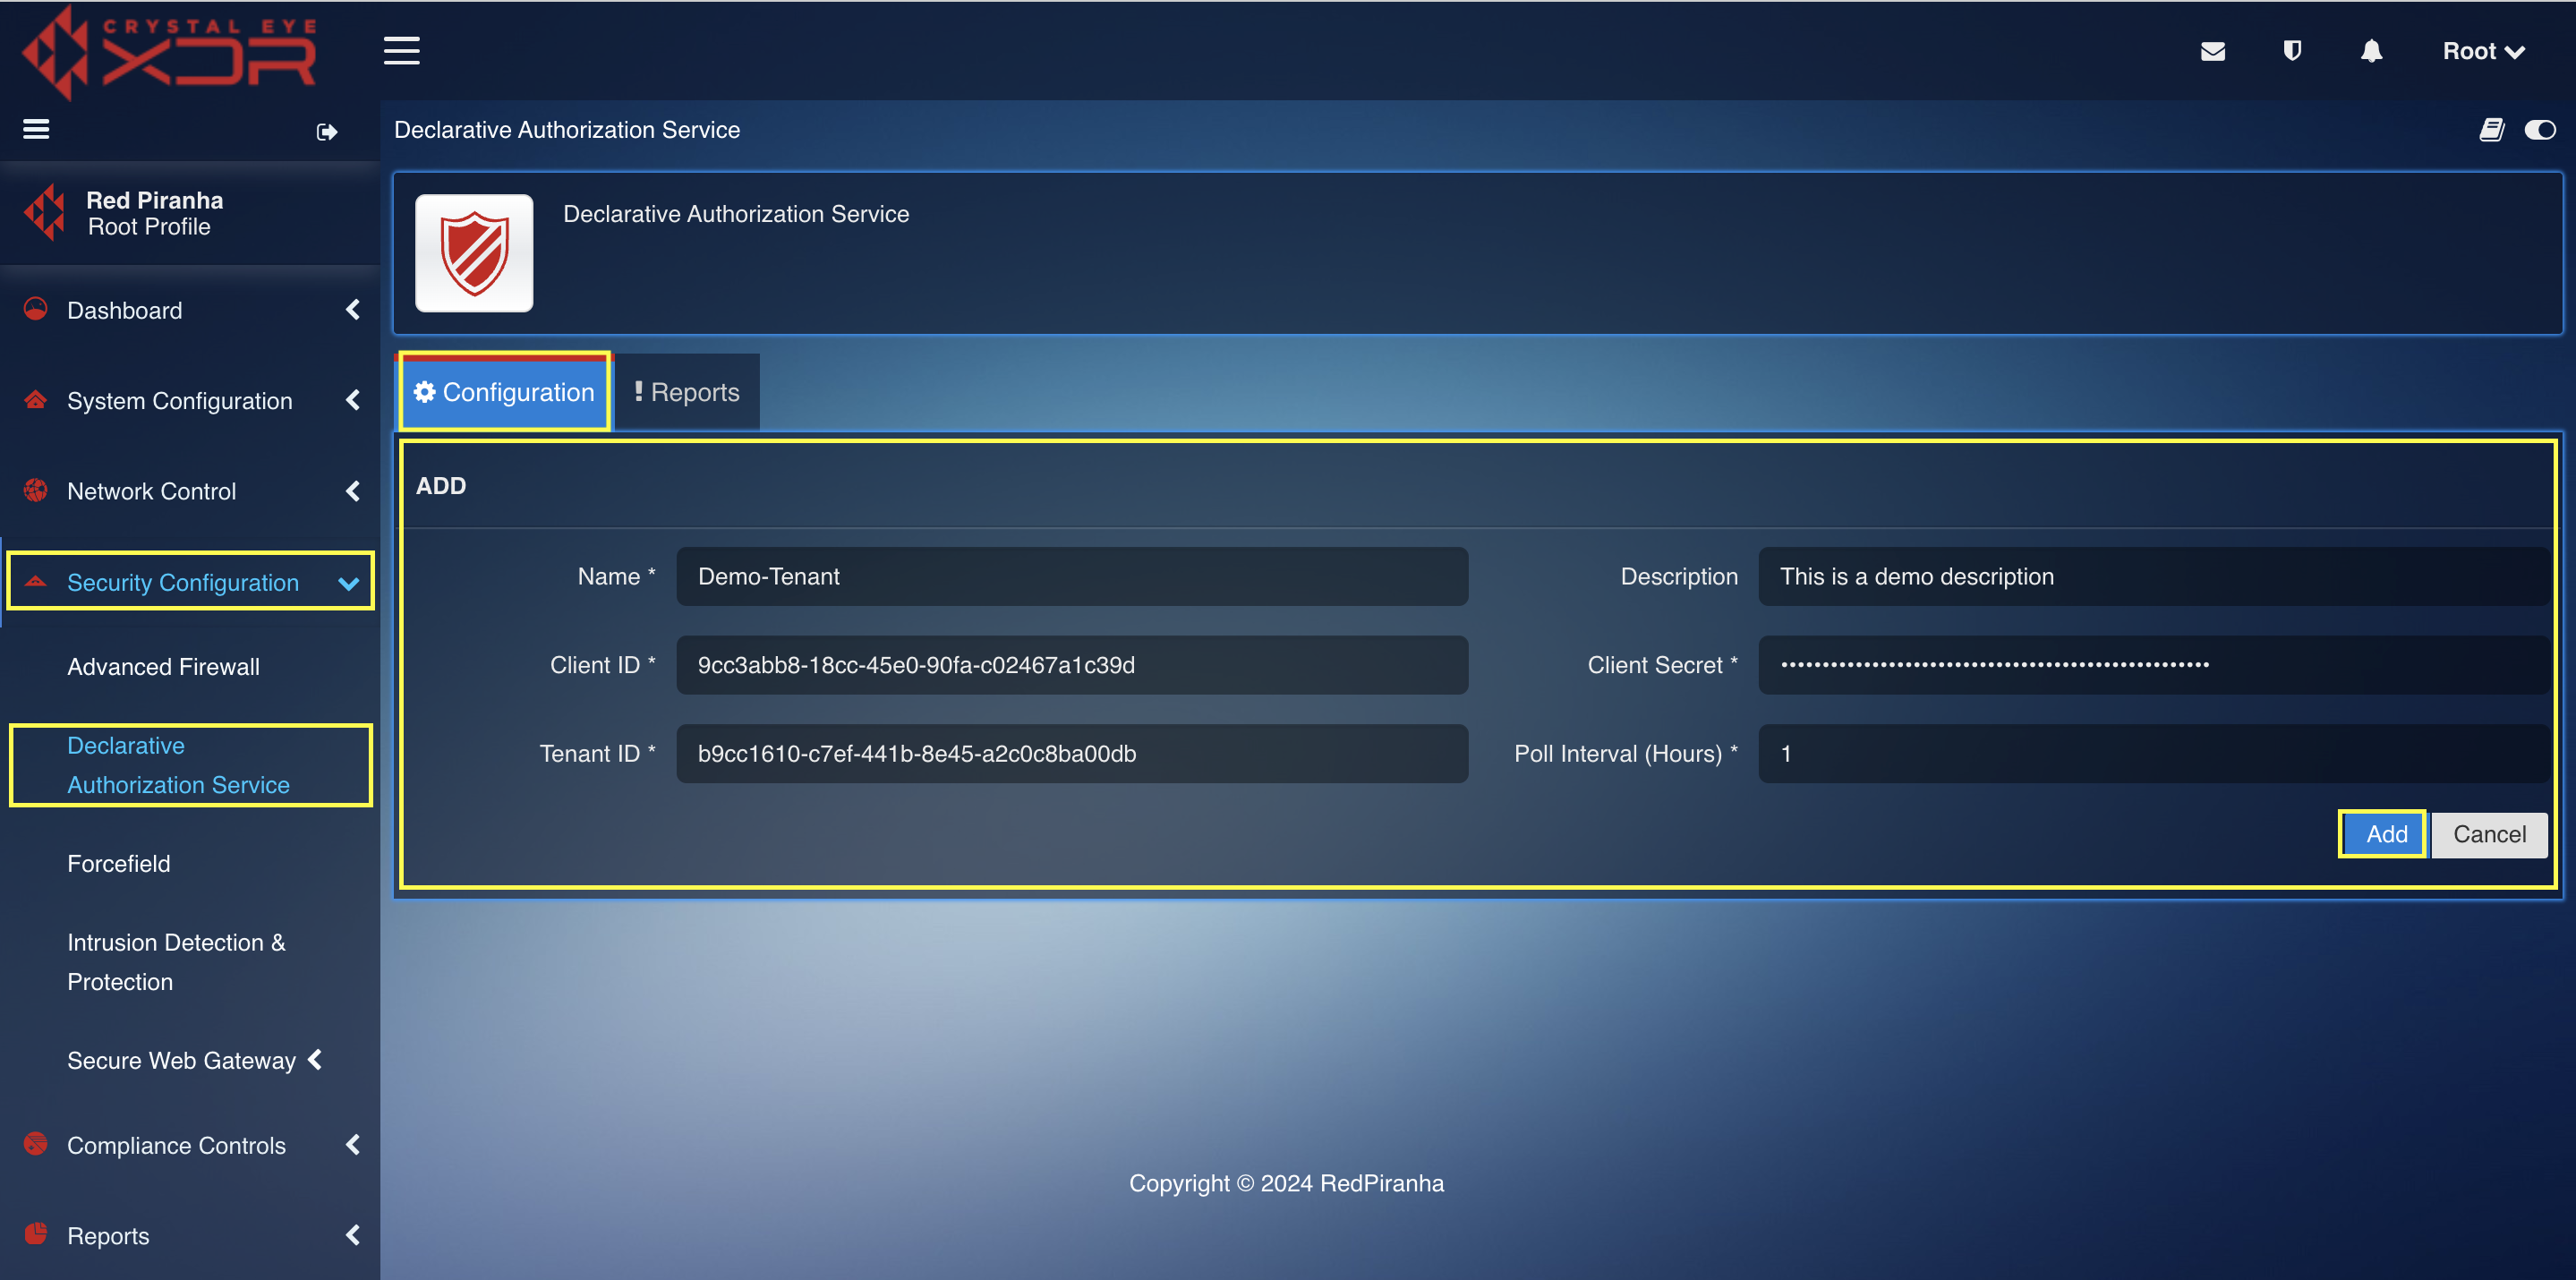Click the Description input field
The image size is (2576, 1280).
coord(2155,576)
